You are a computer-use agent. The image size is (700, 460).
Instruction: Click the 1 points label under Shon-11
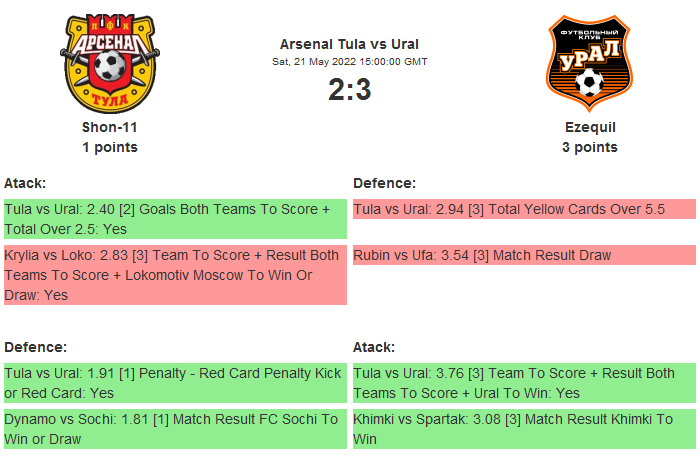click(x=110, y=147)
